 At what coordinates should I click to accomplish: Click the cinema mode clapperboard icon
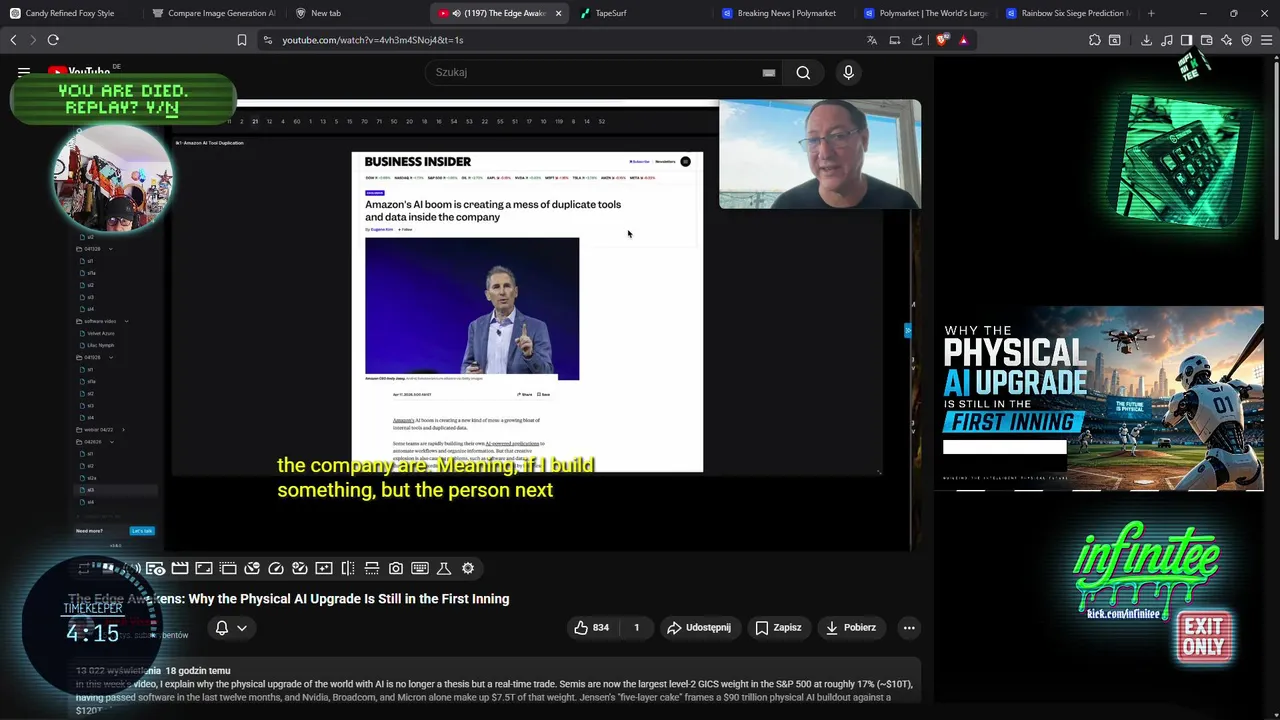[x=180, y=568]
